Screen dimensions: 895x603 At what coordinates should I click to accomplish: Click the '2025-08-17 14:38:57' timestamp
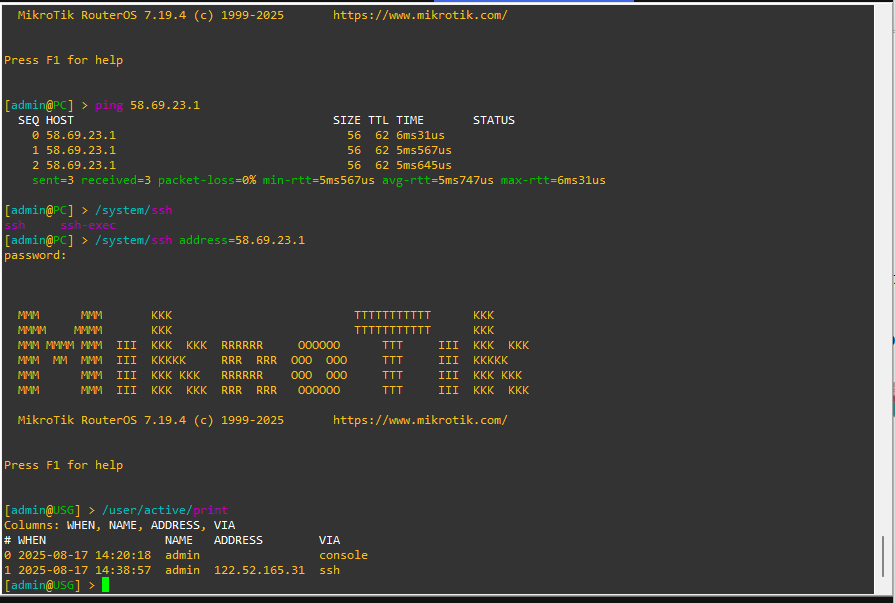(84, 570)
